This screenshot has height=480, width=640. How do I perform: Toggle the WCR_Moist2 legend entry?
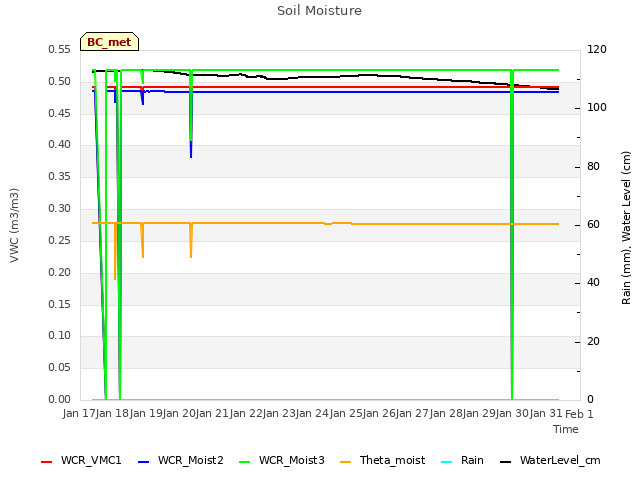pyautogui.click(x=181, y=460)
